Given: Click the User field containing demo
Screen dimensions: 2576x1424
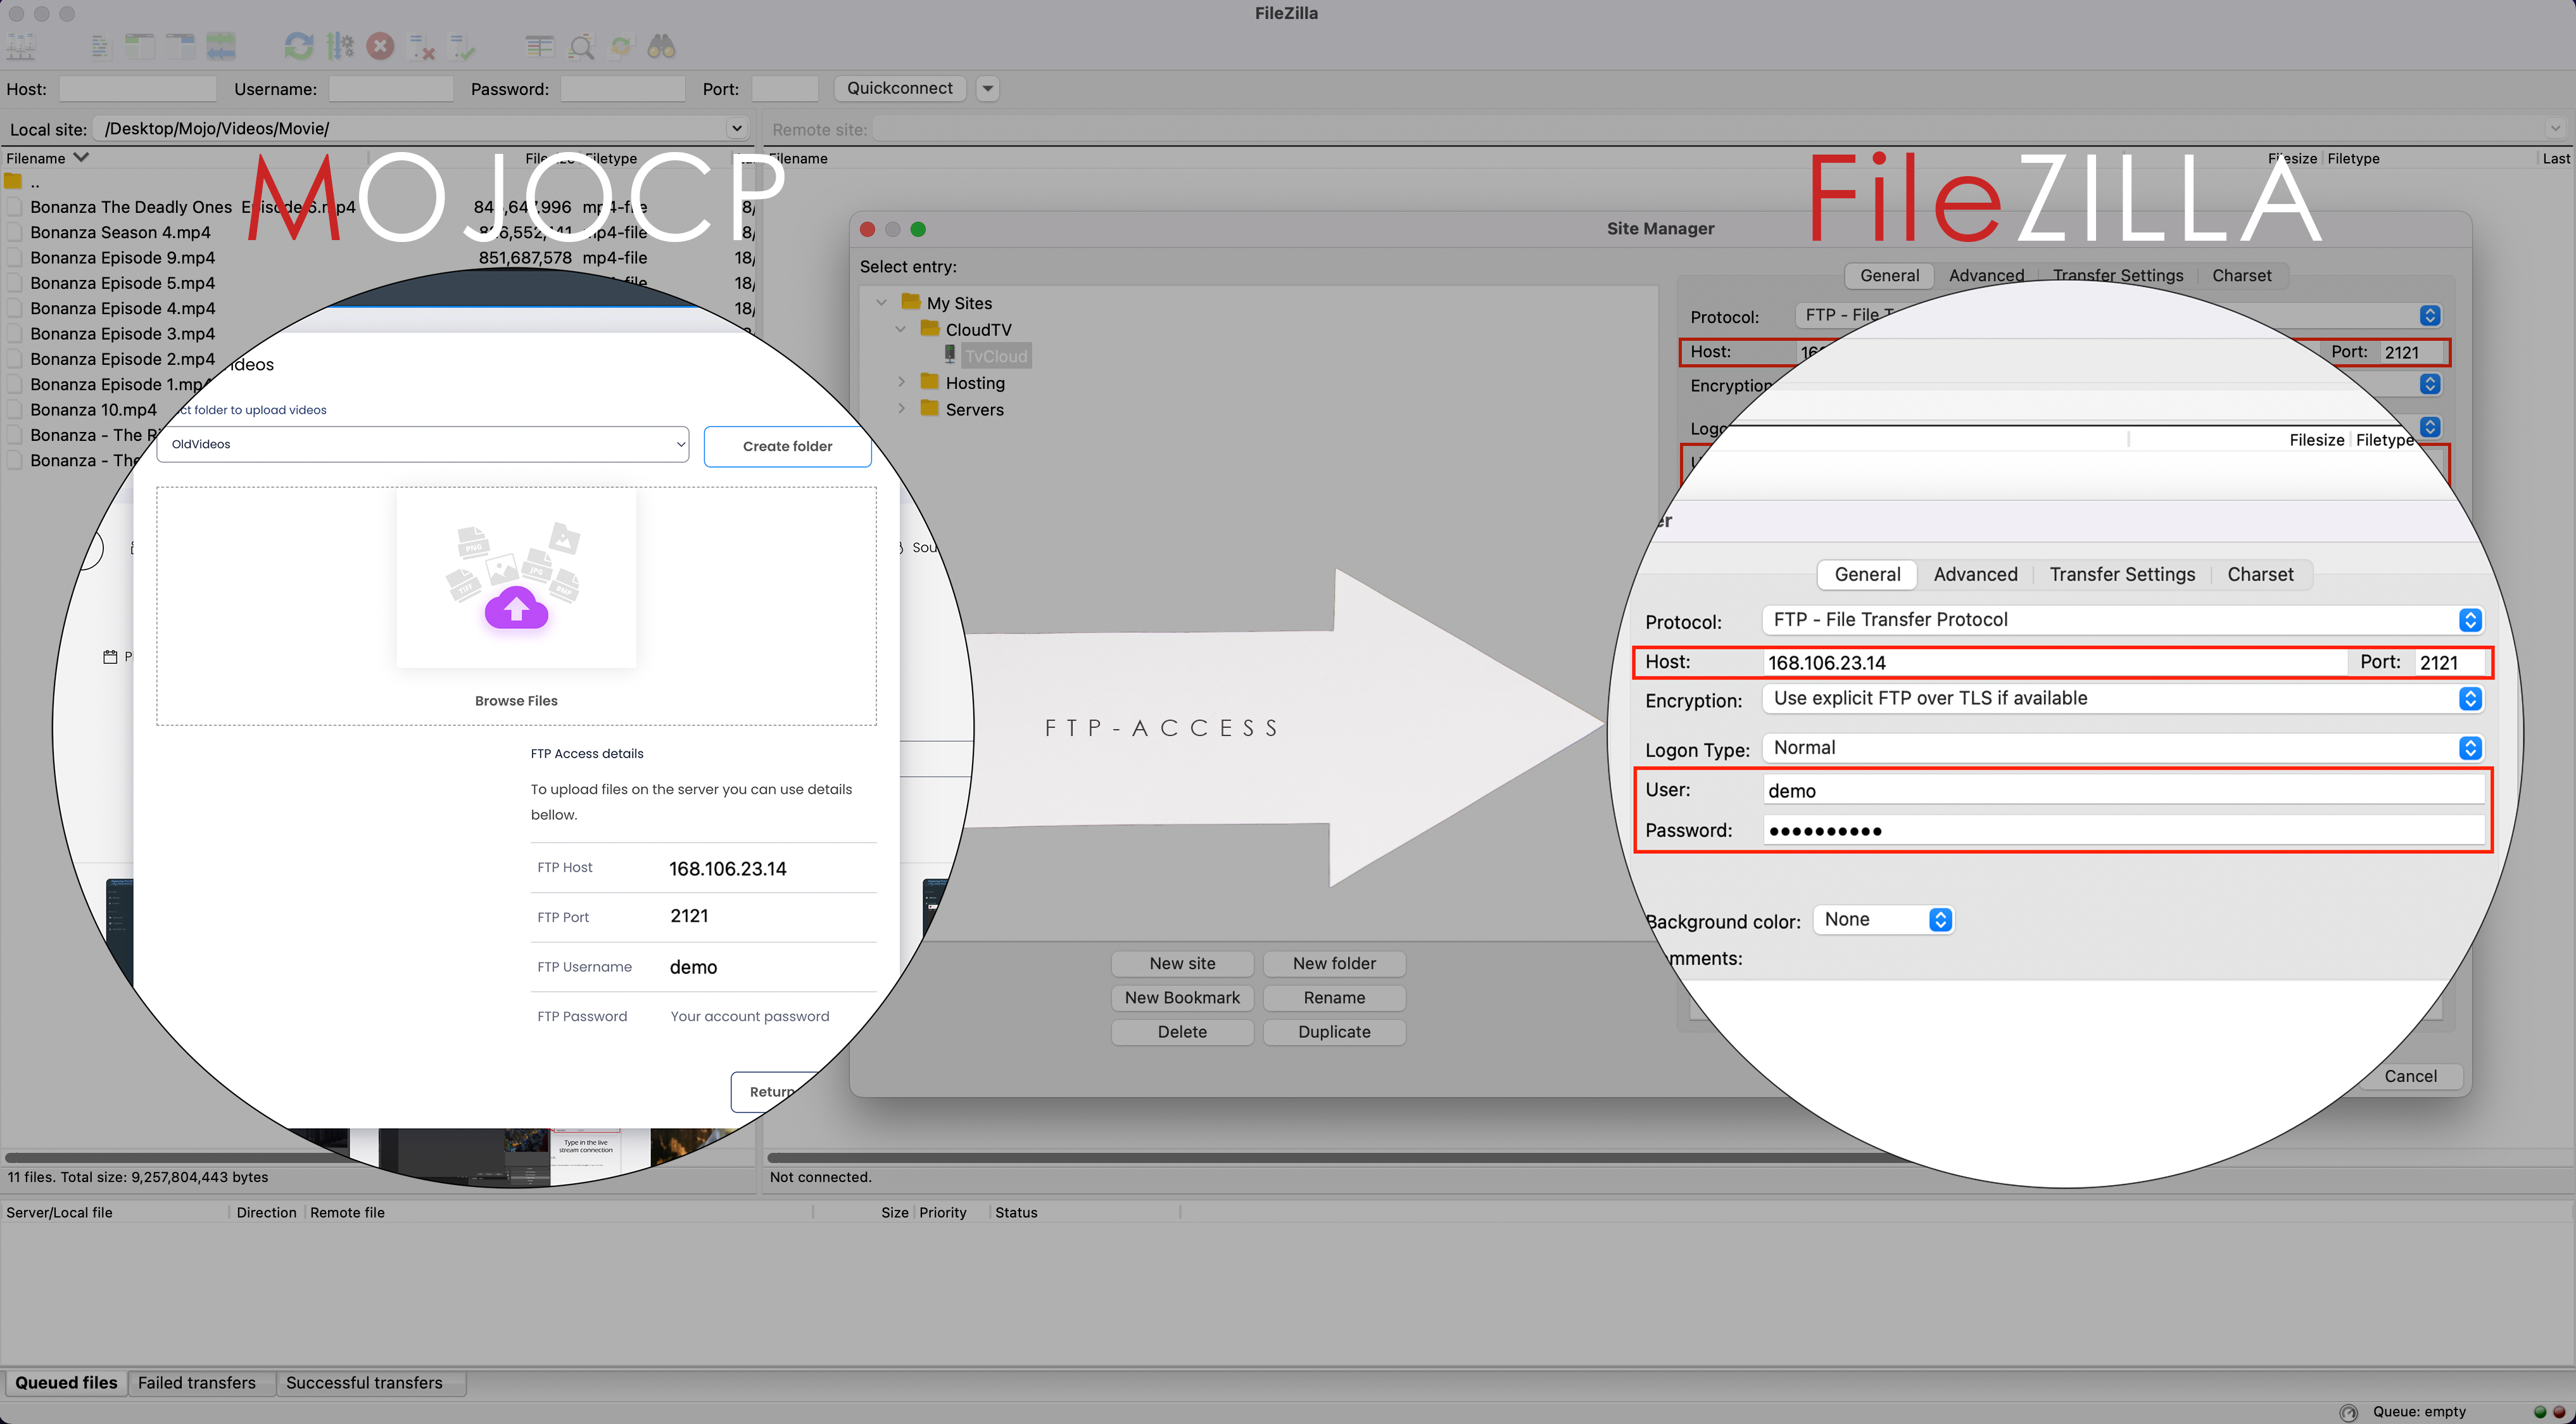Looking at the screenshot, I should coord(2120,790).
